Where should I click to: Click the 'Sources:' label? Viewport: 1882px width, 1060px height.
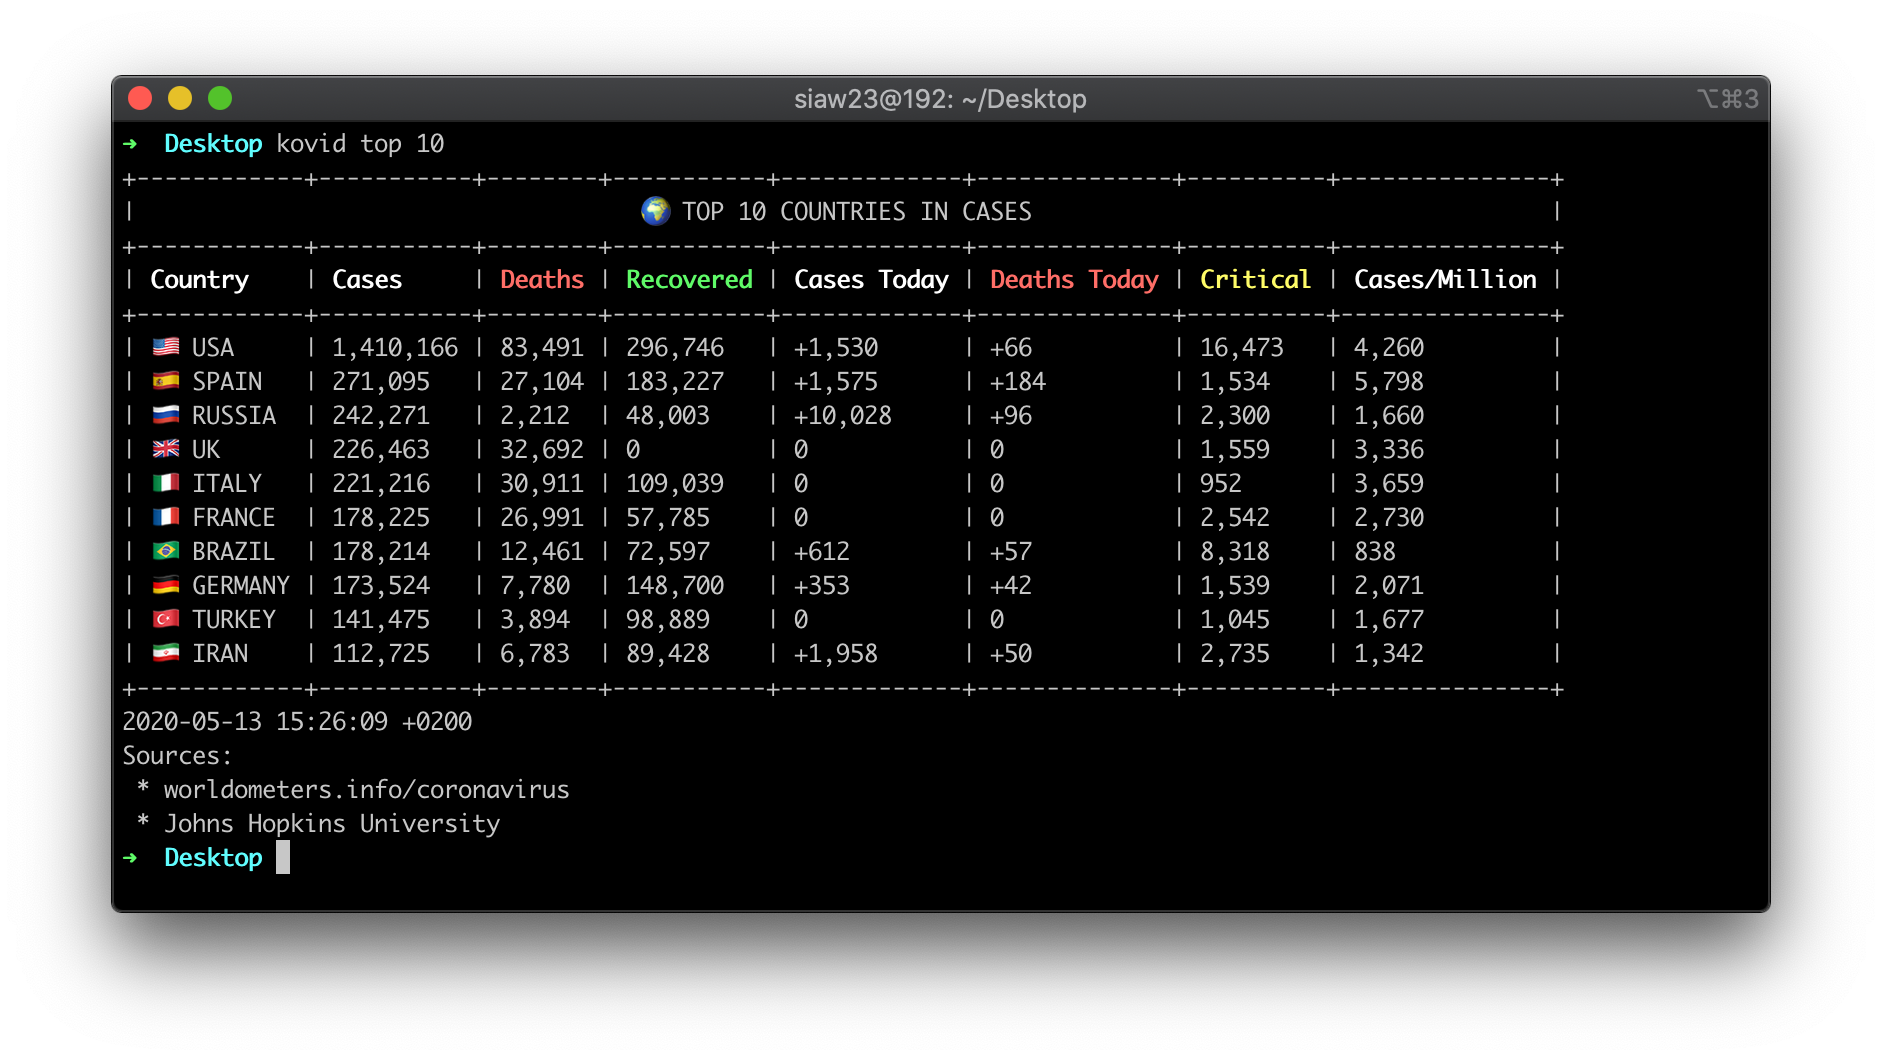click(177, 756)
